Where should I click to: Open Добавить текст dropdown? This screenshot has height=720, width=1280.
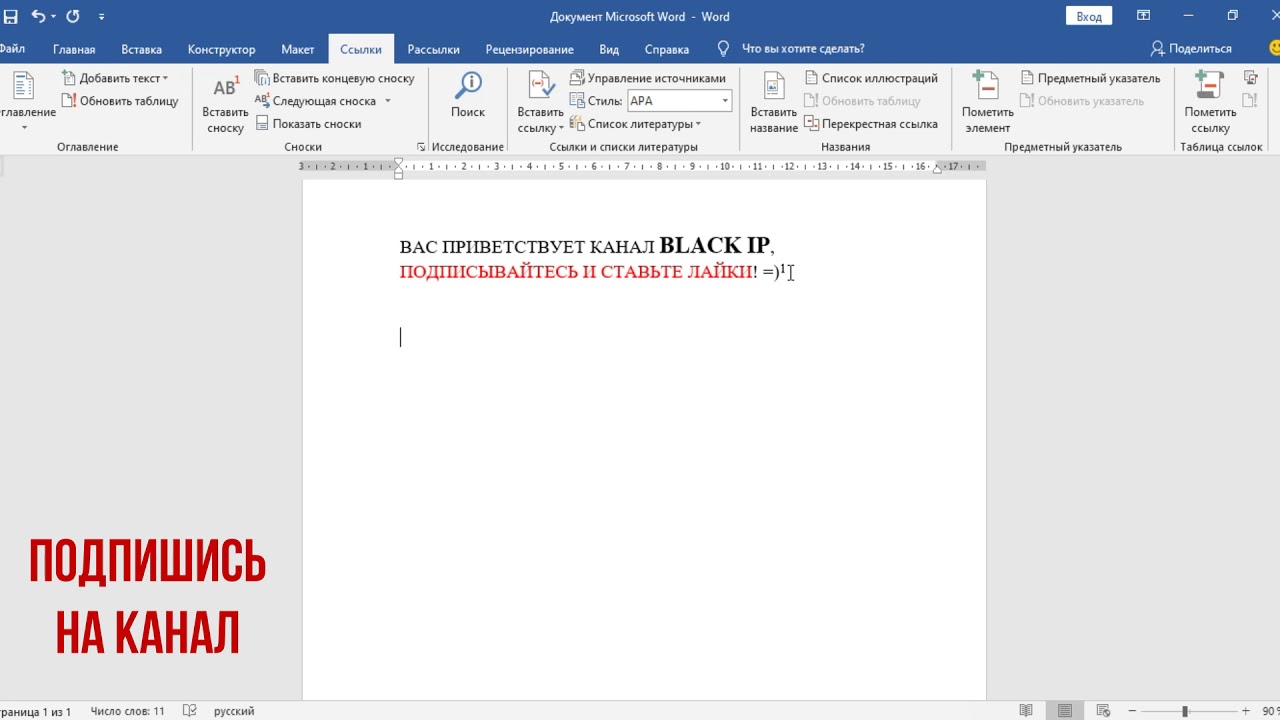pos(115,78)
